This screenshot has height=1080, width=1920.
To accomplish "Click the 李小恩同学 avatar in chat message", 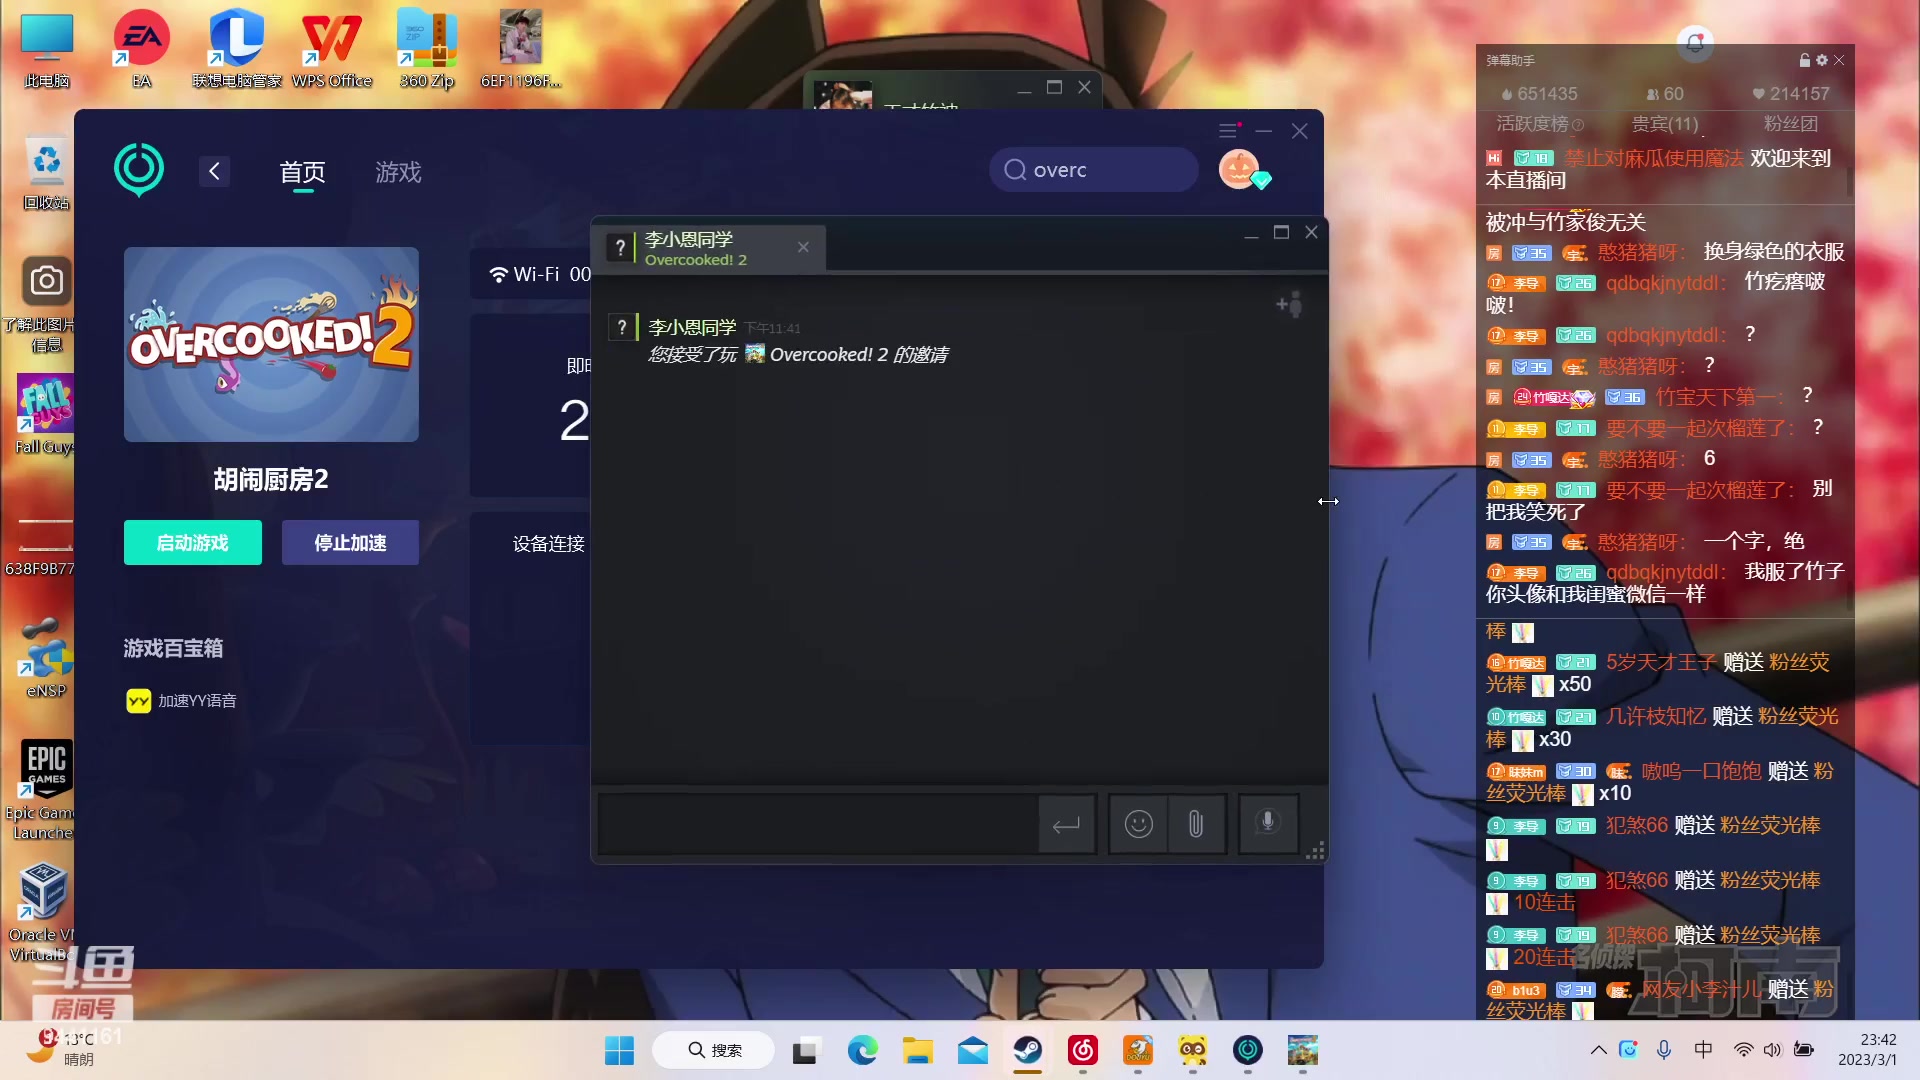I will [x=622, y=327].
